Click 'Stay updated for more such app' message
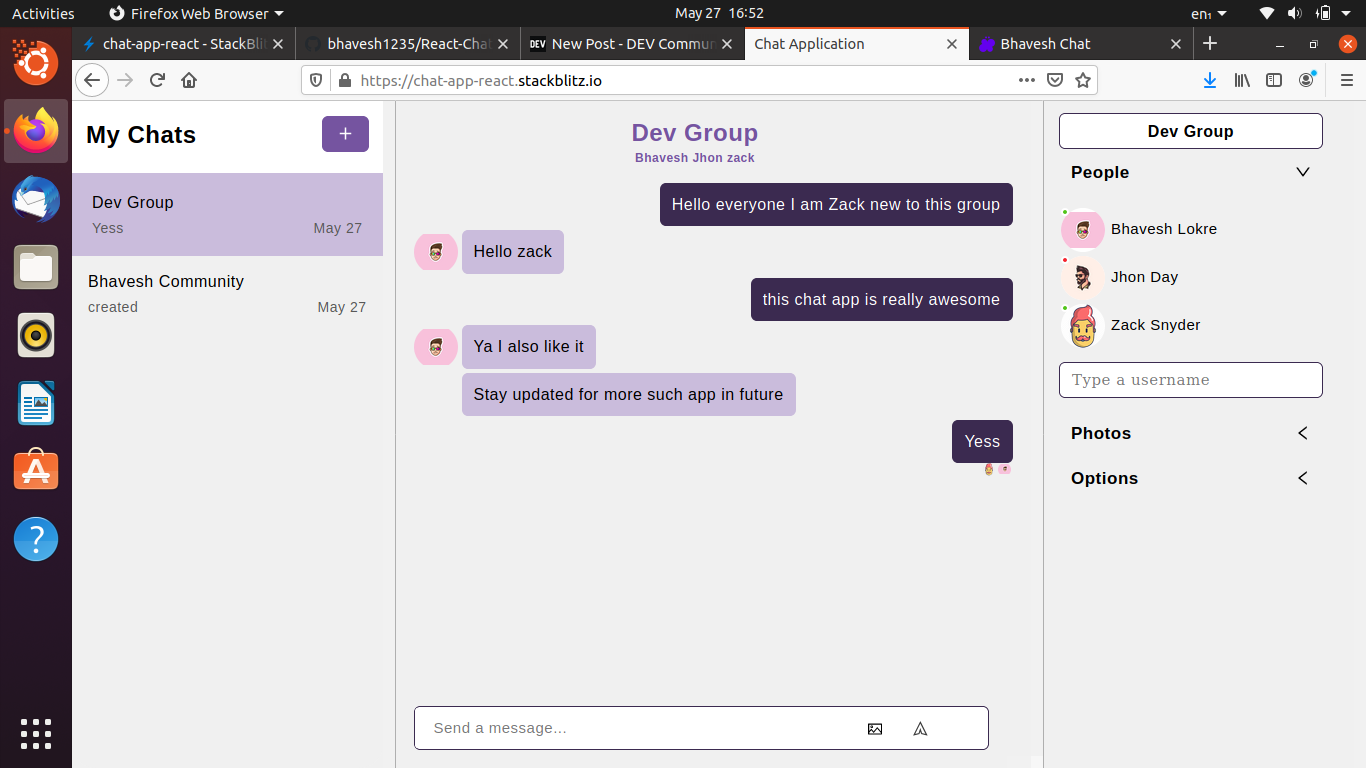Image resolution: width=1366 pixels, height=768 pixels. (x=628, y=394)
